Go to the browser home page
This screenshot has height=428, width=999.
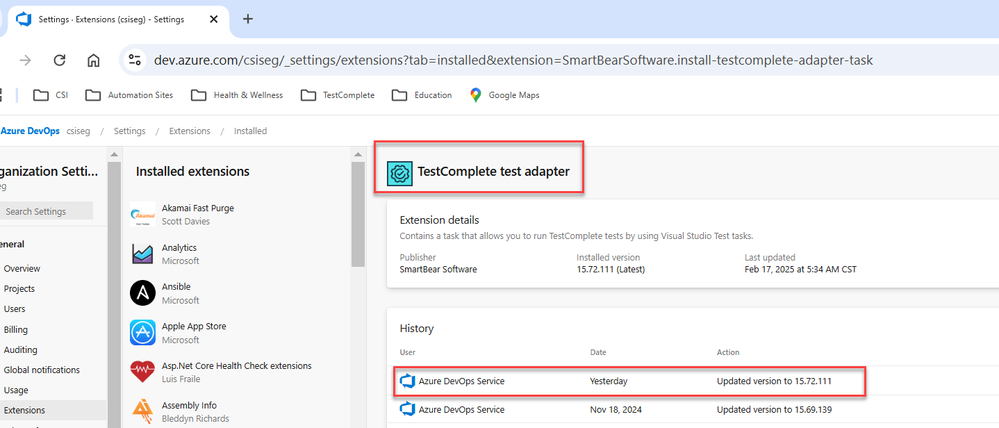94,61
